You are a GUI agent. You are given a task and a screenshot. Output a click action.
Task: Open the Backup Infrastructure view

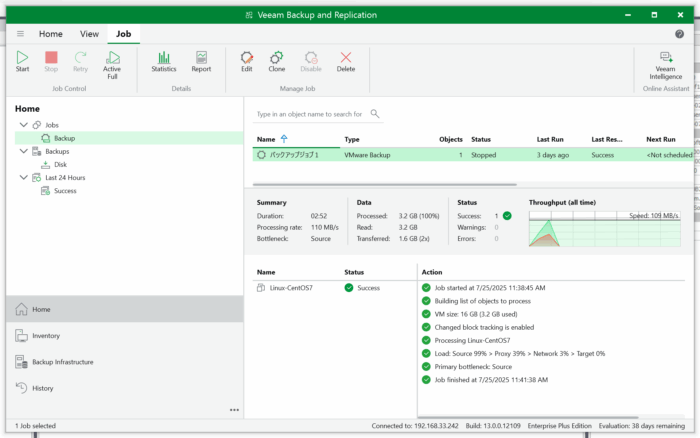point(125,362)
